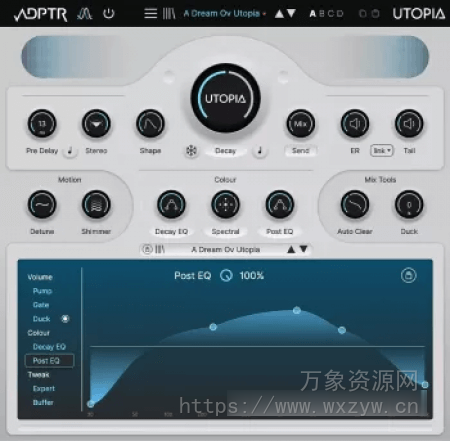Select the fourth EQ band node
450x441 pixels.
[x=342, y=330]
